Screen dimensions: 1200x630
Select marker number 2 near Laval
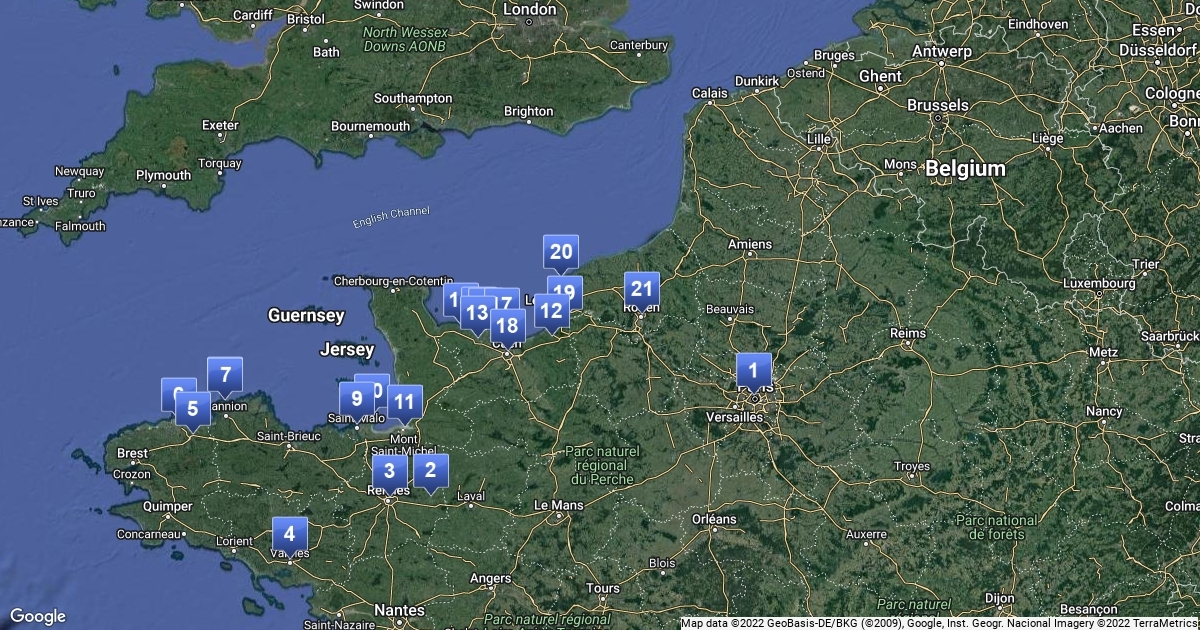pyautogui.click(x=431, y=470)
